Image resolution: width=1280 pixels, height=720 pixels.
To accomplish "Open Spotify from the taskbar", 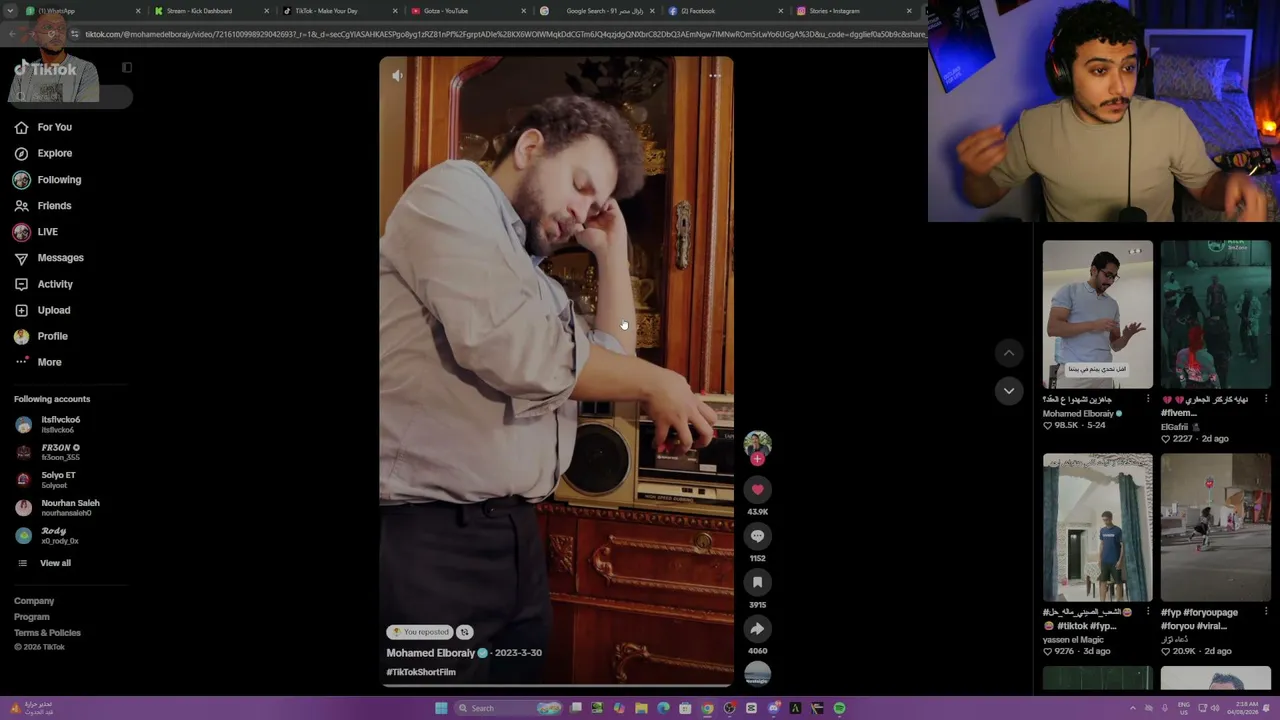I will pos(839,708).
